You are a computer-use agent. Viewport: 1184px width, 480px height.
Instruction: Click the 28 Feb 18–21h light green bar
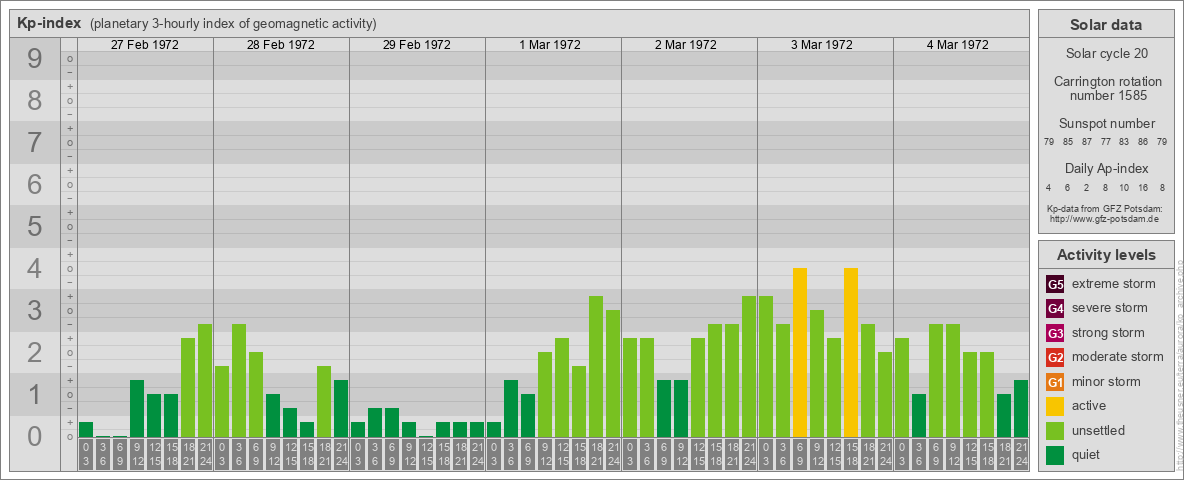pos(324,402)
